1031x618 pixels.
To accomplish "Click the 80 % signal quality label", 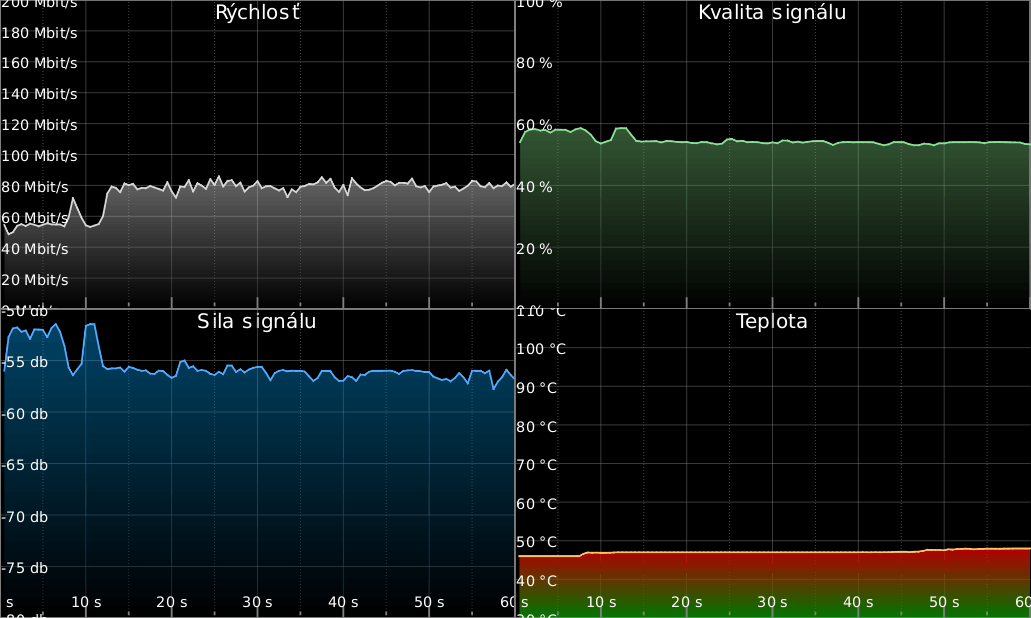I will click(x=535, y=63).
